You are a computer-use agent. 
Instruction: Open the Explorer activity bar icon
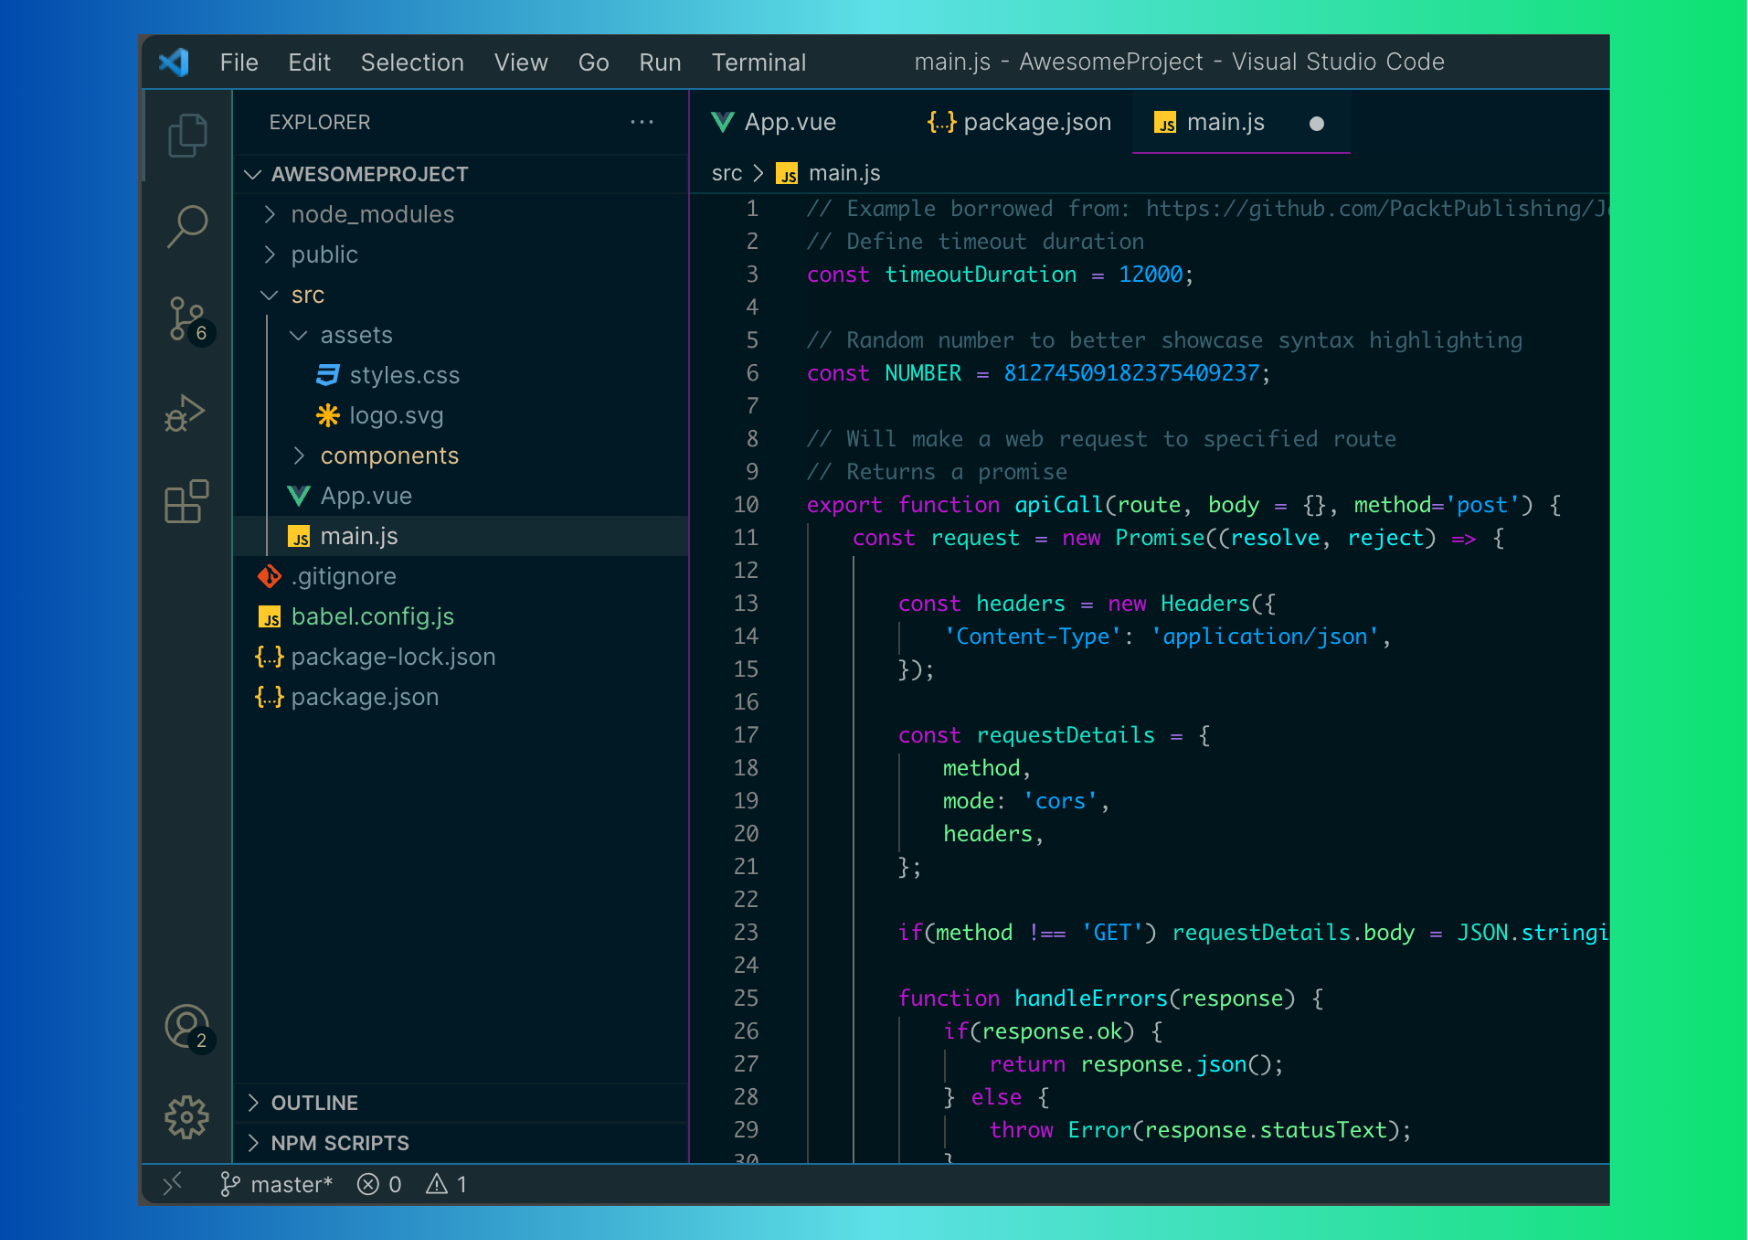(187, 135)
